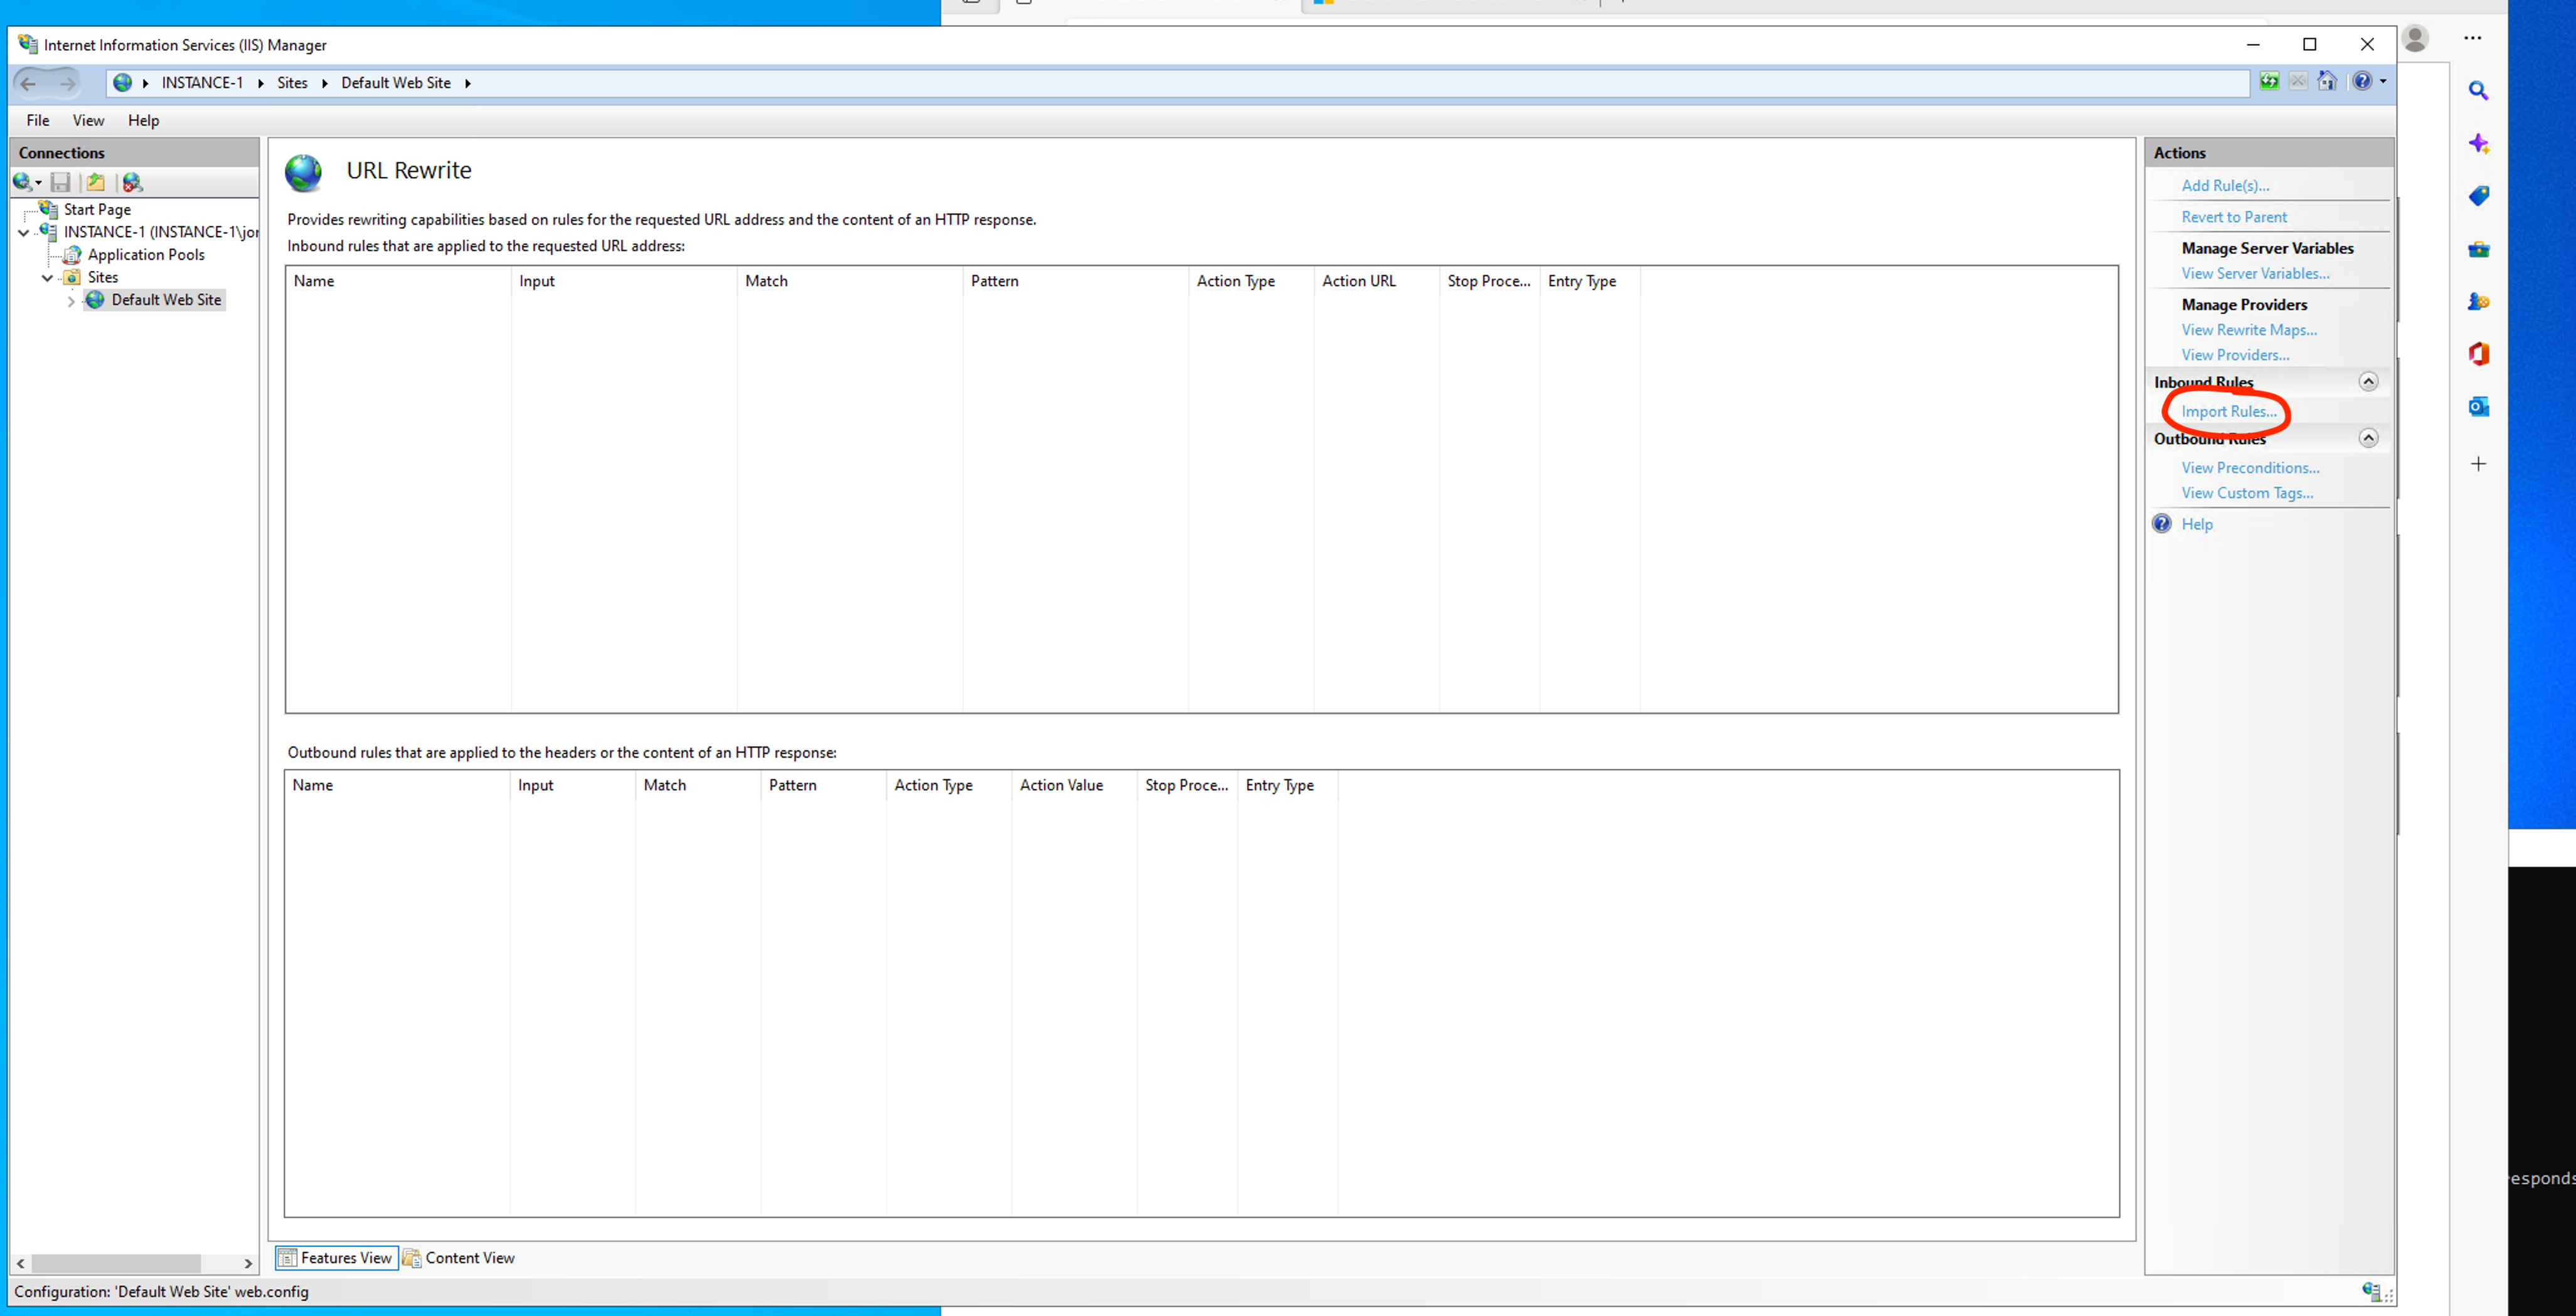Click the plus icon to customize the Edge sidebar
Screen dimensions: 2576x1316
[2478, 464]
